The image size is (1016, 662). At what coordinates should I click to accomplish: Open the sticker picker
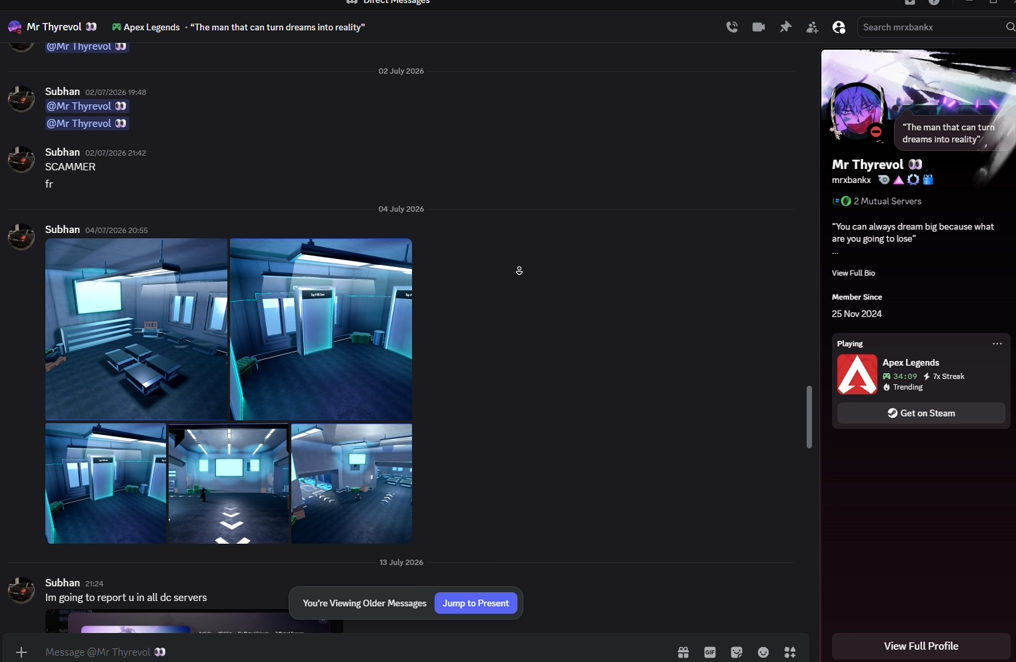point(736,652)
